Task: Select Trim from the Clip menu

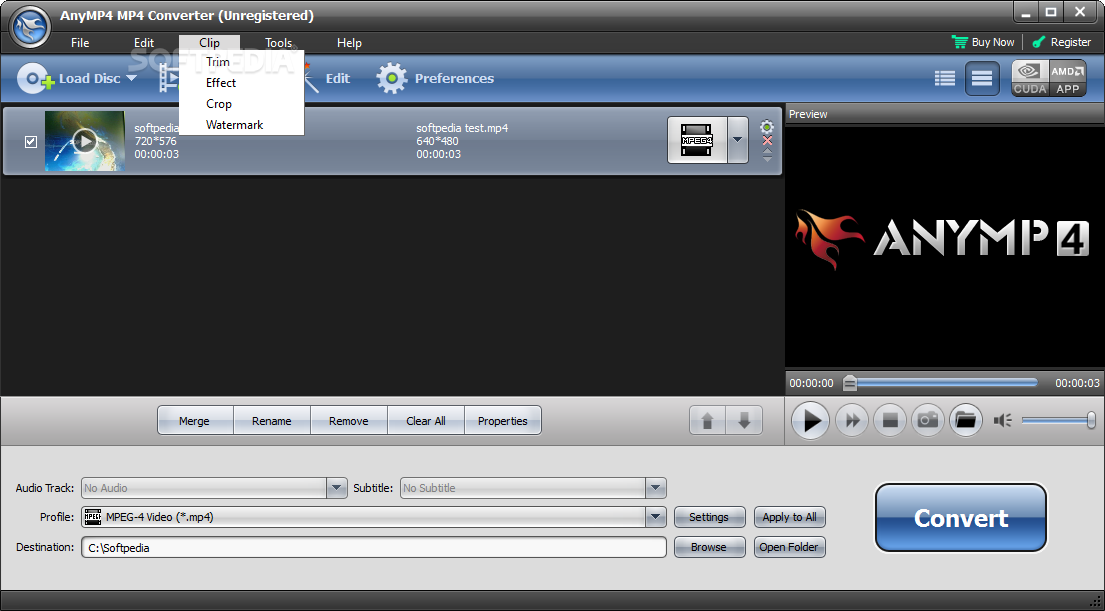Action: coord(218,62)
